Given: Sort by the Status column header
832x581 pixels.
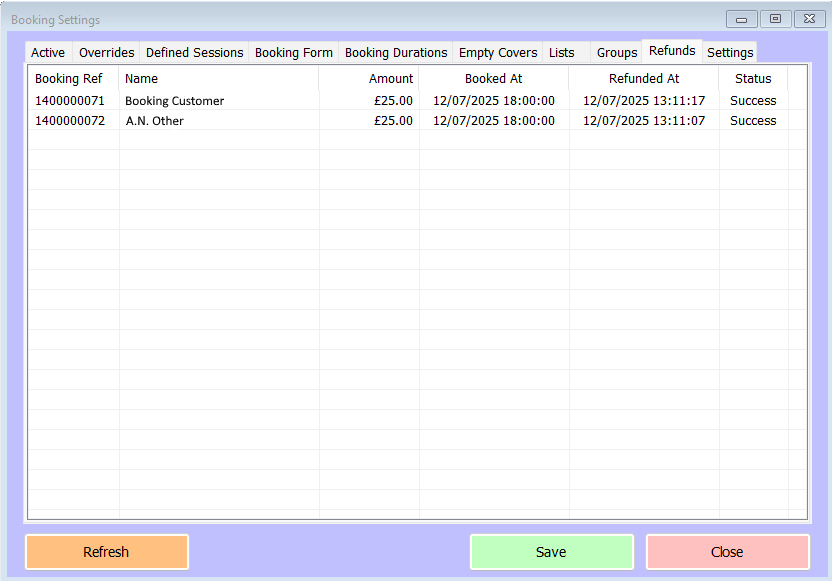Looking at the screenshot, I should [753, 79].
